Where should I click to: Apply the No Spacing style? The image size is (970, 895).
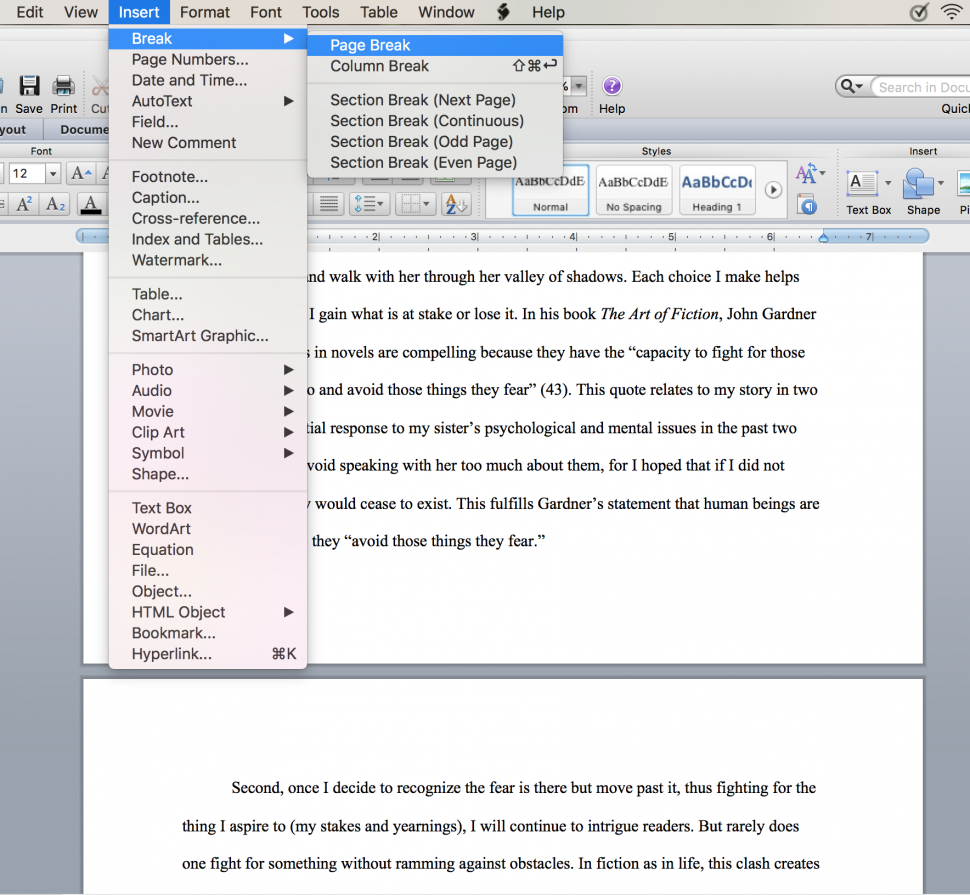tap(632, 190)
